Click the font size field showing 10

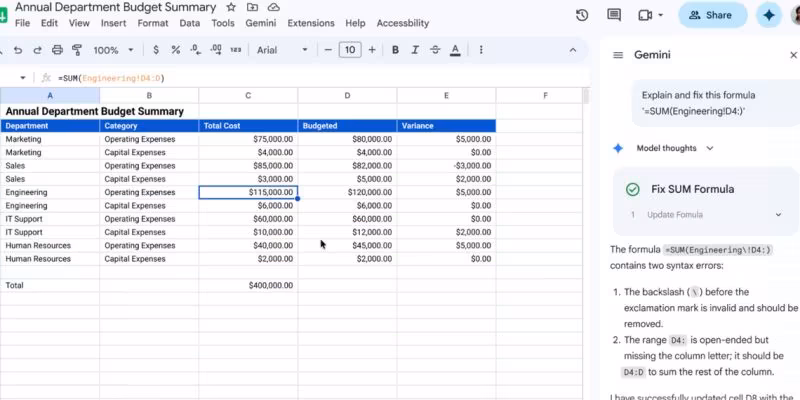pyautogui.click(x=350, y=50)
